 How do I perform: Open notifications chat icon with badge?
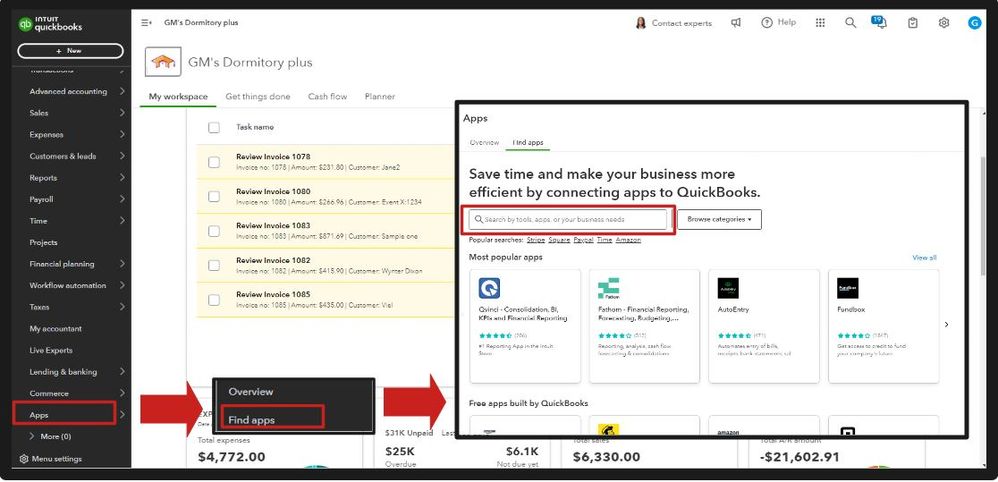tap(880, 22)
